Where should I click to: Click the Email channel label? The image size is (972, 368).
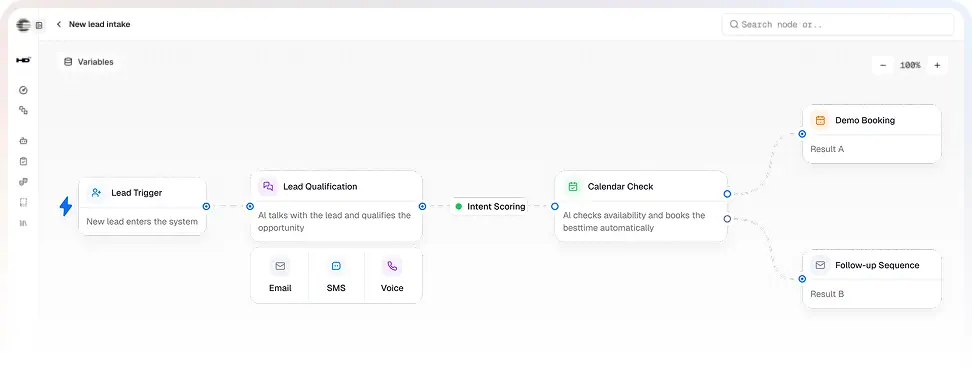pyautogui.click(x=280, y=288)
